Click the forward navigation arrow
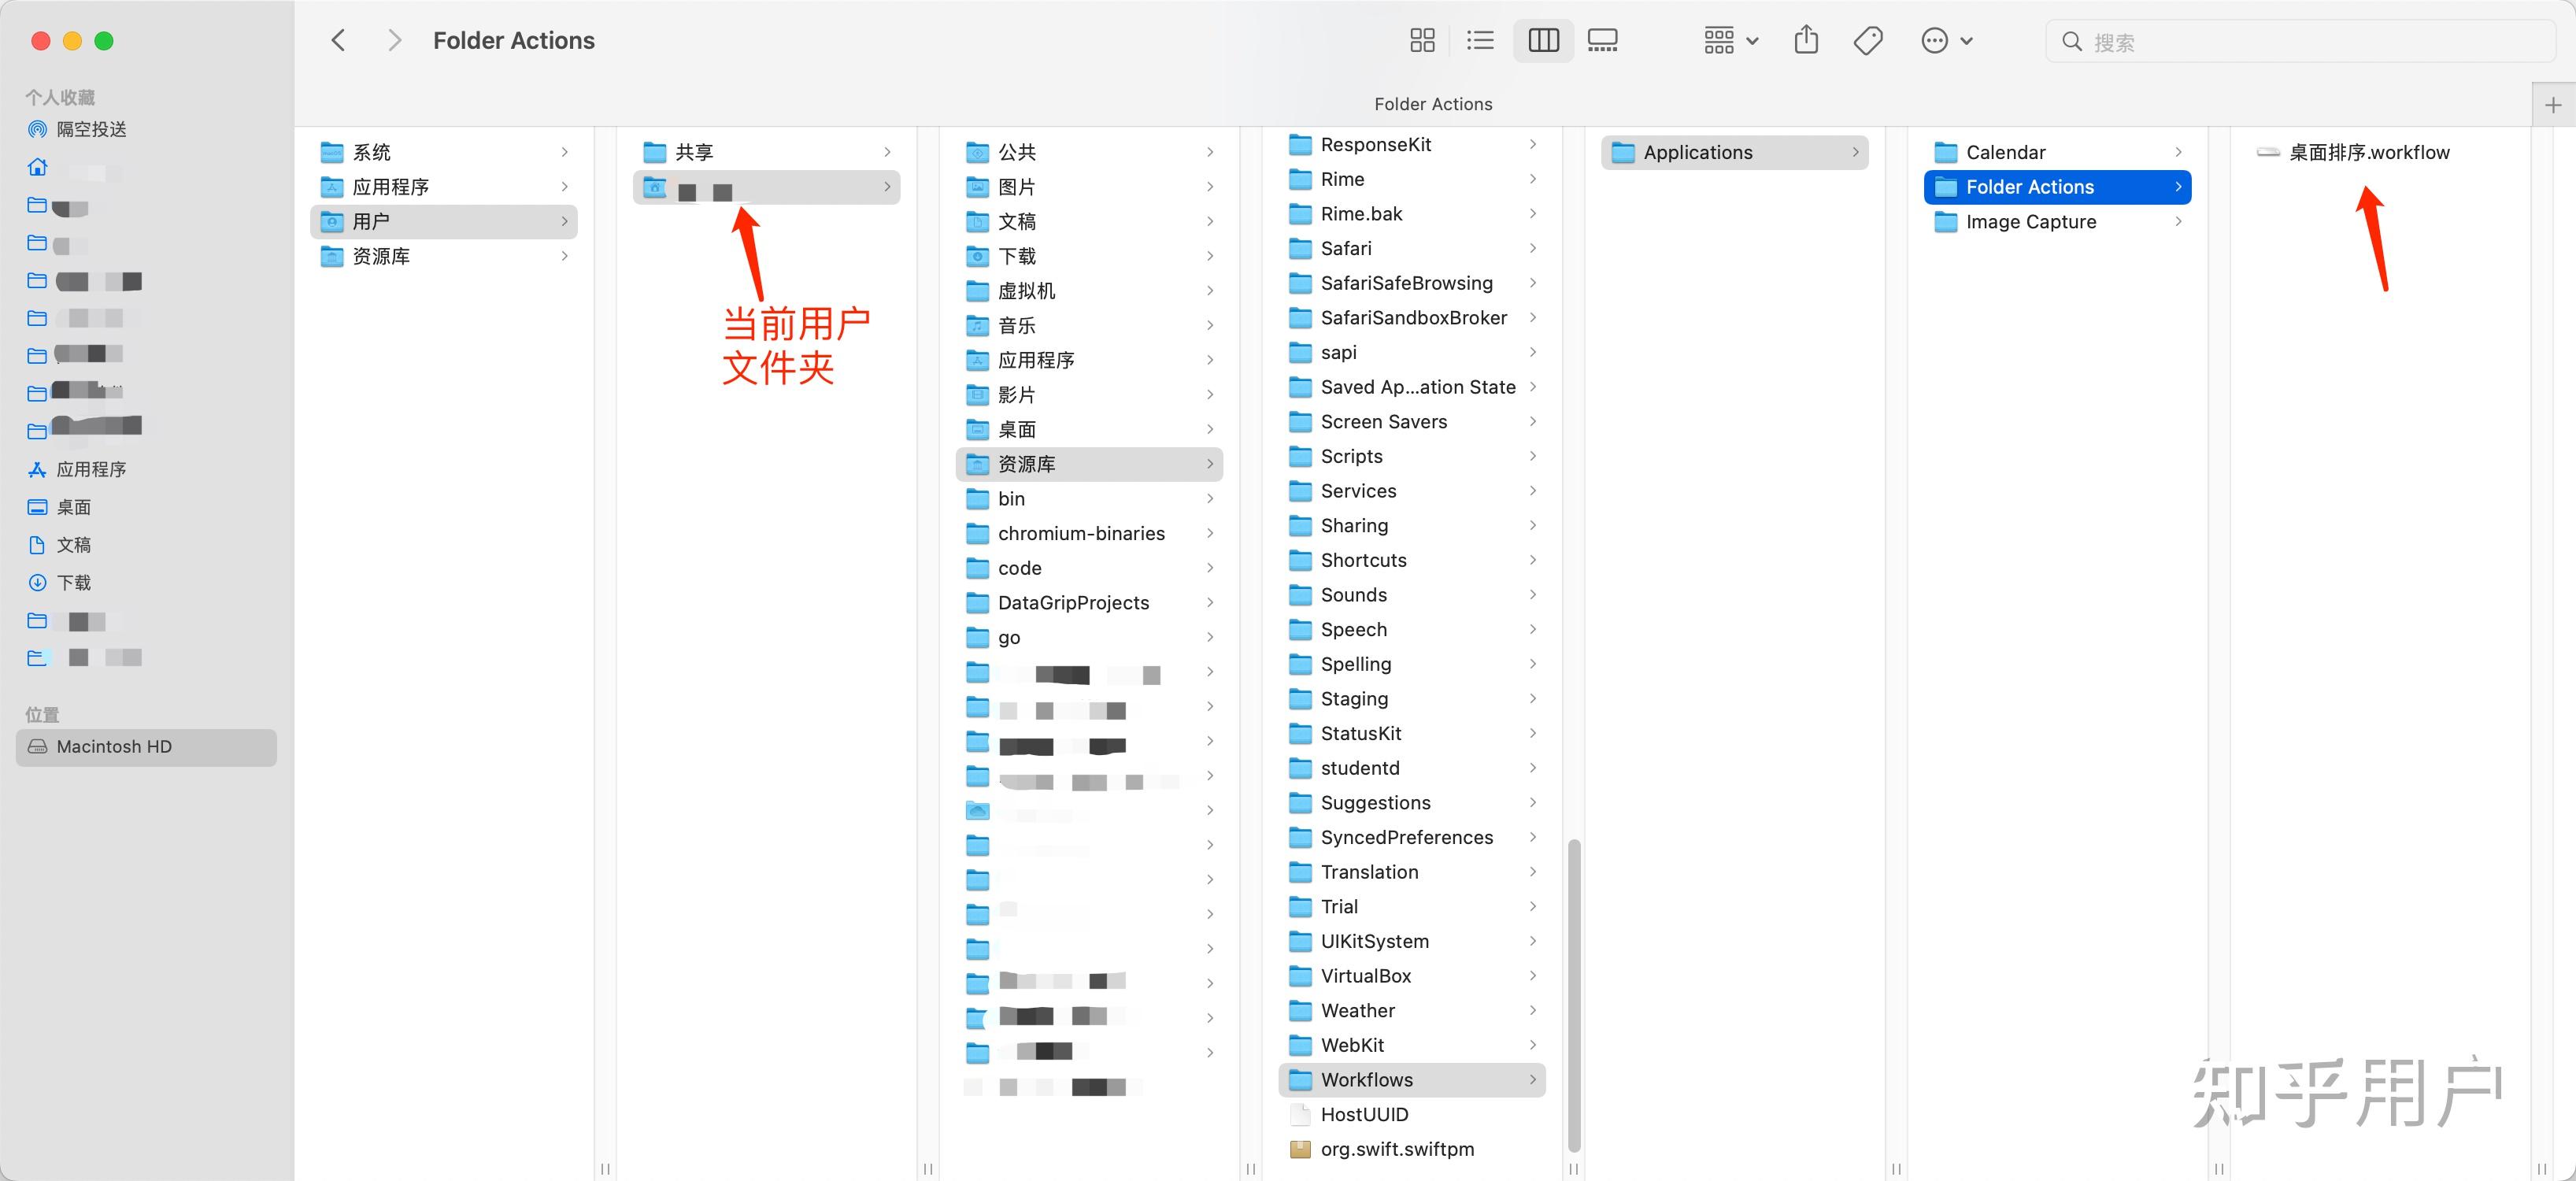Image resolution: width=2576 pixels, height=1181 pixels. point(394,41)
